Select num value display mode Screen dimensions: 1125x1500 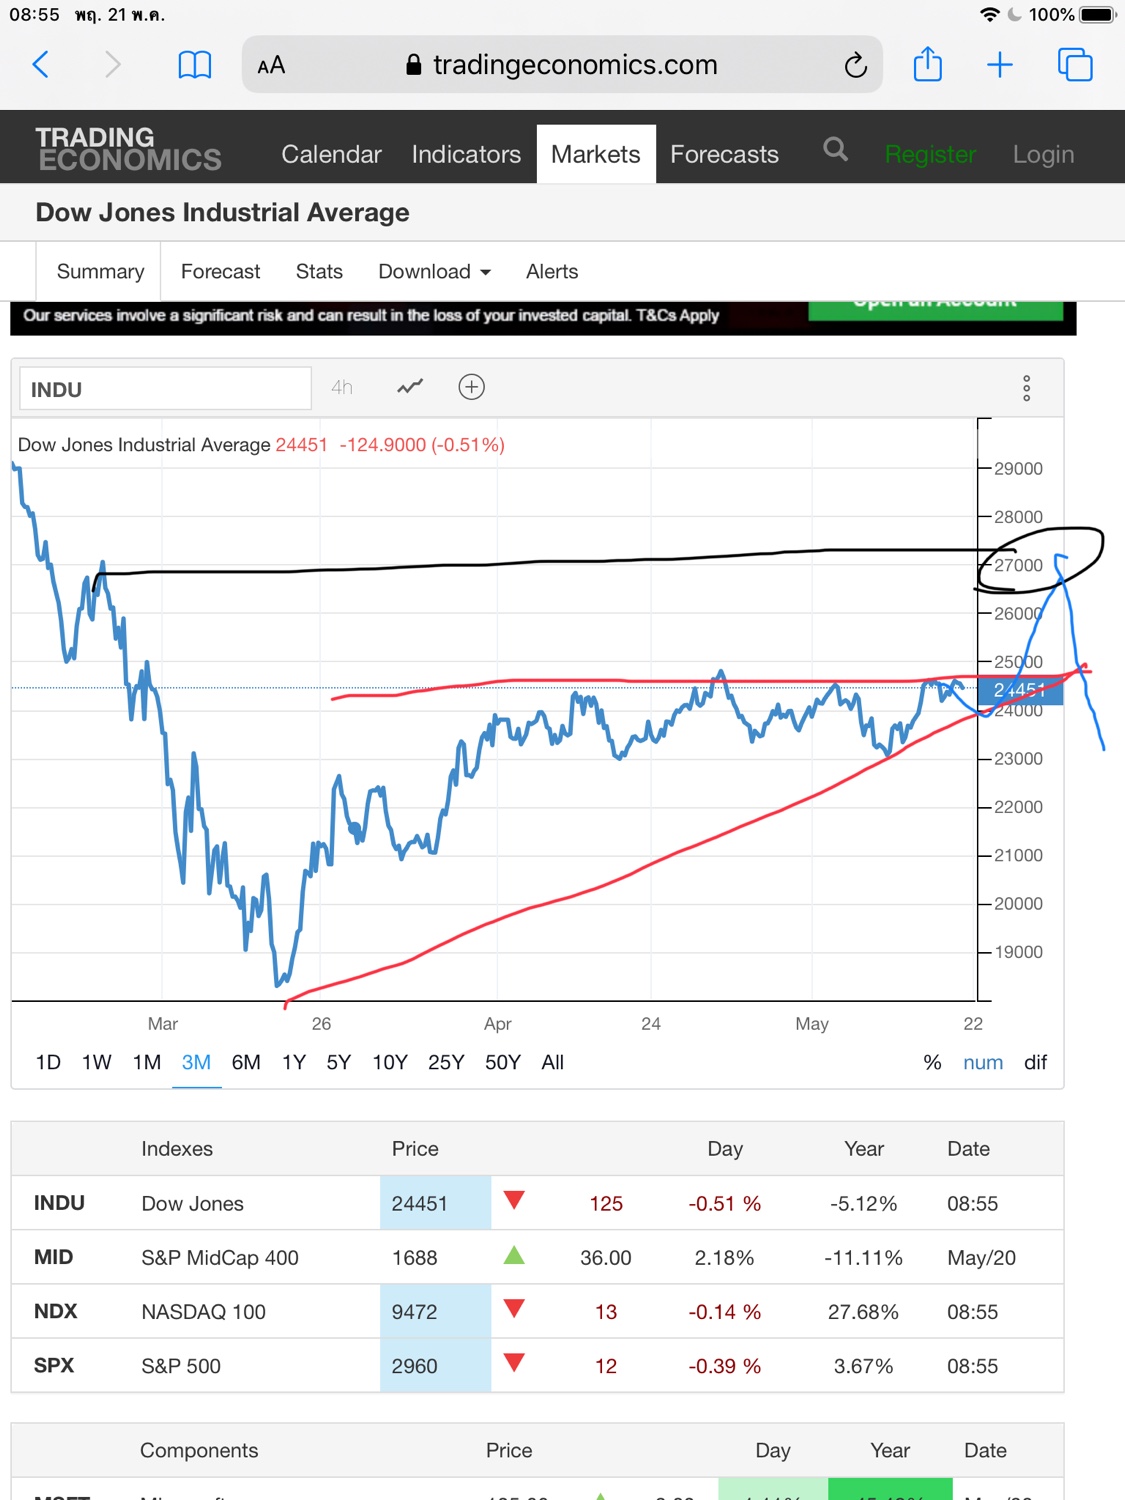click(982, 1062)
